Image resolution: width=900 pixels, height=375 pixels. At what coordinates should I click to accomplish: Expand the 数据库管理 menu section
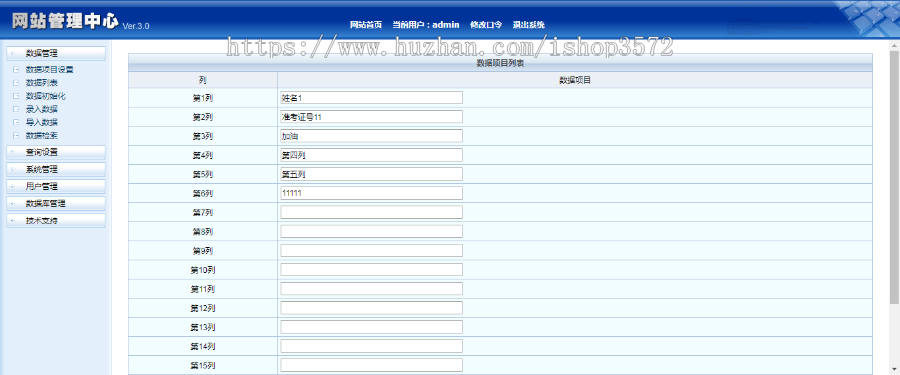tap(56, 203)
